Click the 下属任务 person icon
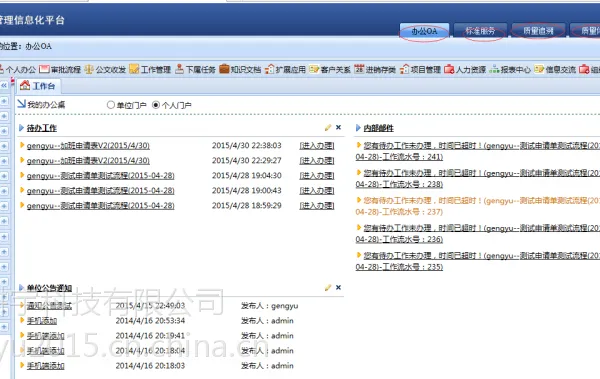 click(x=179, y=69)
